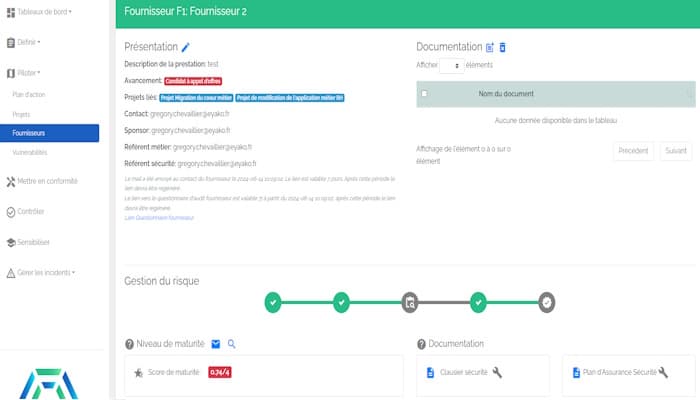700x400 pixels.
Task: Click the Plan d'Assurance Sécurité document icon
Action: 576,372
